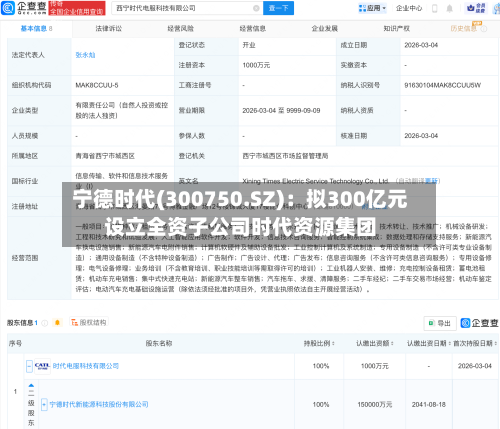Click the 更新 link beside English name
This screenshot has height=429, width=500.
coord(431,181)
